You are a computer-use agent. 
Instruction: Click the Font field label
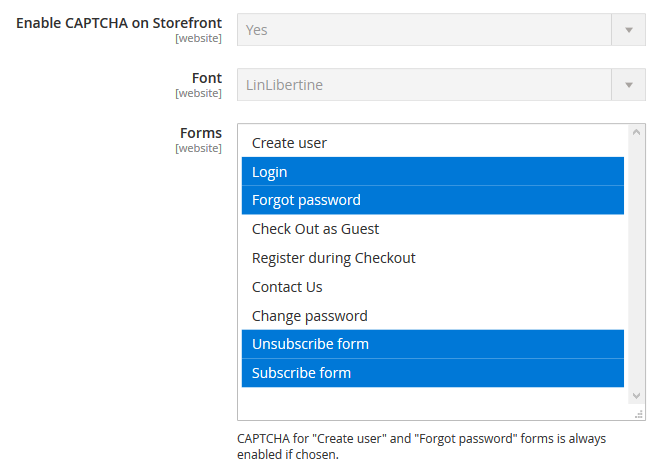[x=207, y=78]
